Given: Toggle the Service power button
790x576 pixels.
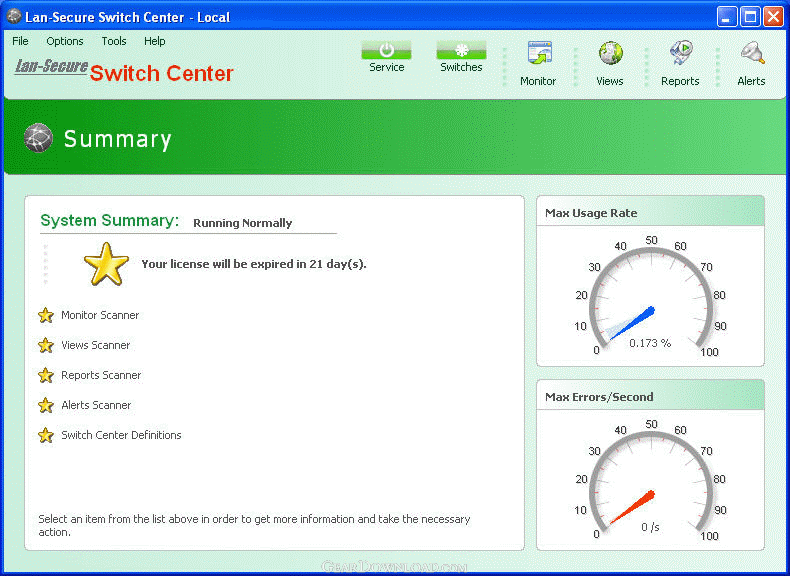Looking at the screenshot, I should click(386, 50).
